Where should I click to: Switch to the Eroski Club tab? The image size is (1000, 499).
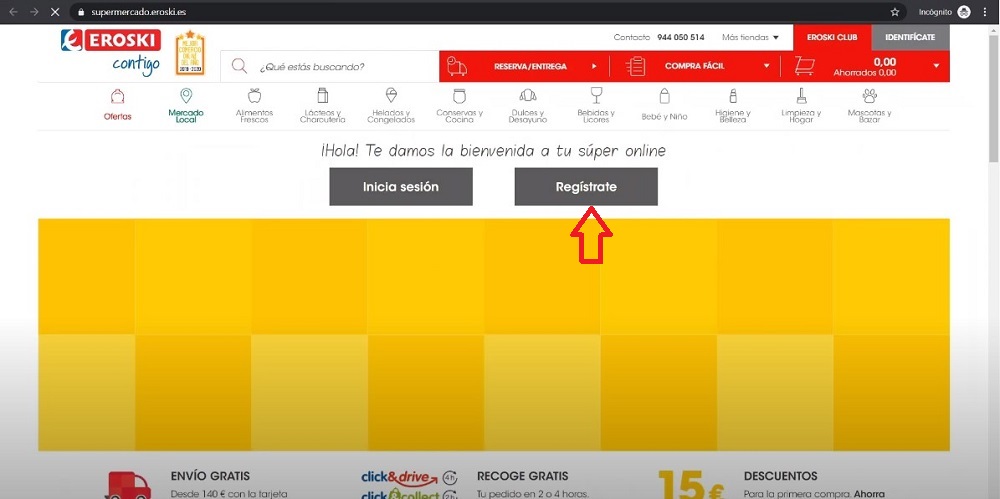[832, 37]
